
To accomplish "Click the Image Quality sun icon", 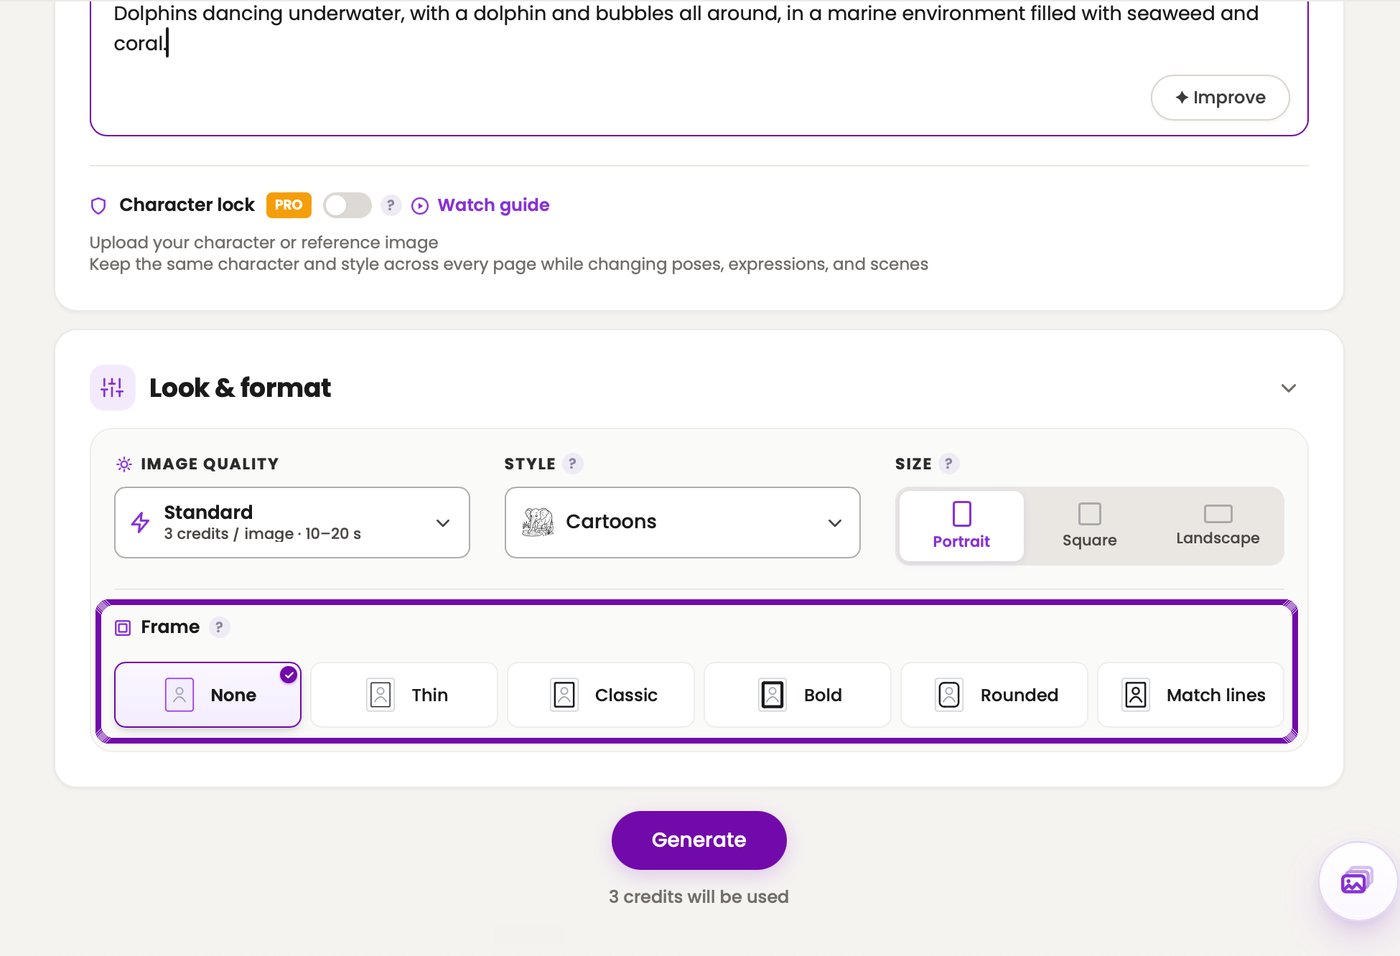I will (124, 464).
